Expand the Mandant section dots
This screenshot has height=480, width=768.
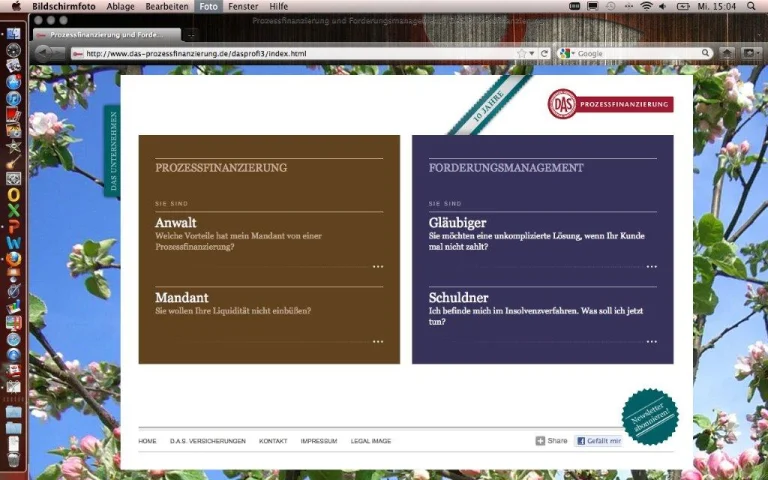pyautogui.click(x=378, y=342)
